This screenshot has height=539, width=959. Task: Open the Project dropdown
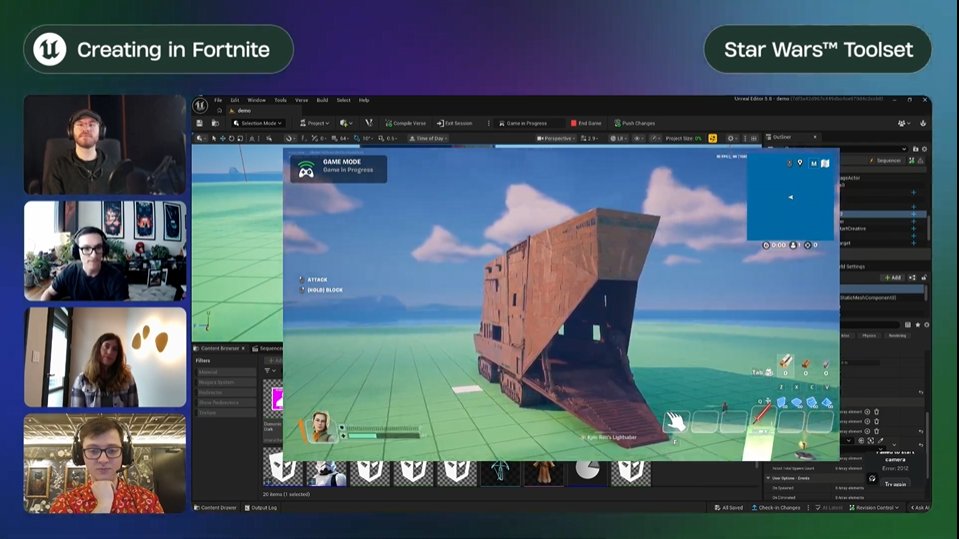click(x=314, y=123)
